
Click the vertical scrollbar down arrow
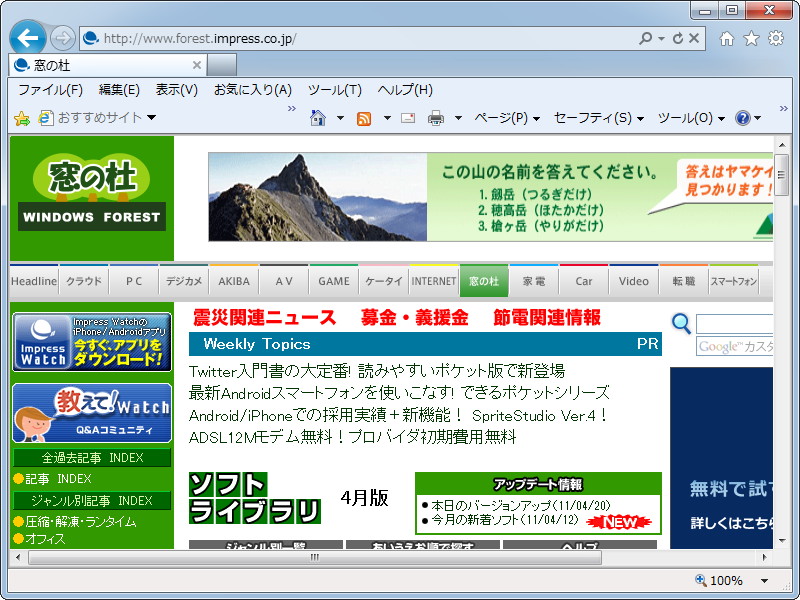(x=782, y=540)
